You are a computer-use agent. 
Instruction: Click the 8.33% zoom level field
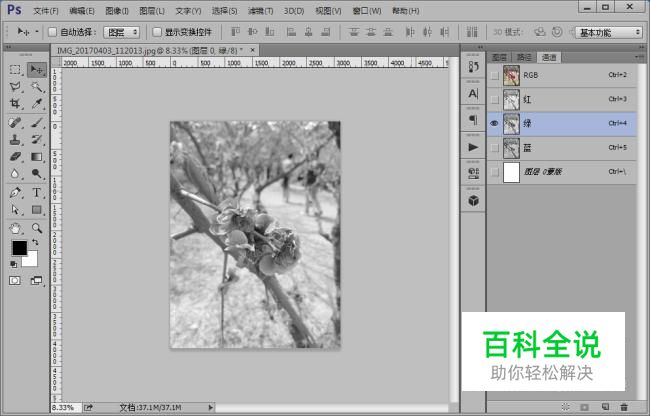click(x=65, y=408)
